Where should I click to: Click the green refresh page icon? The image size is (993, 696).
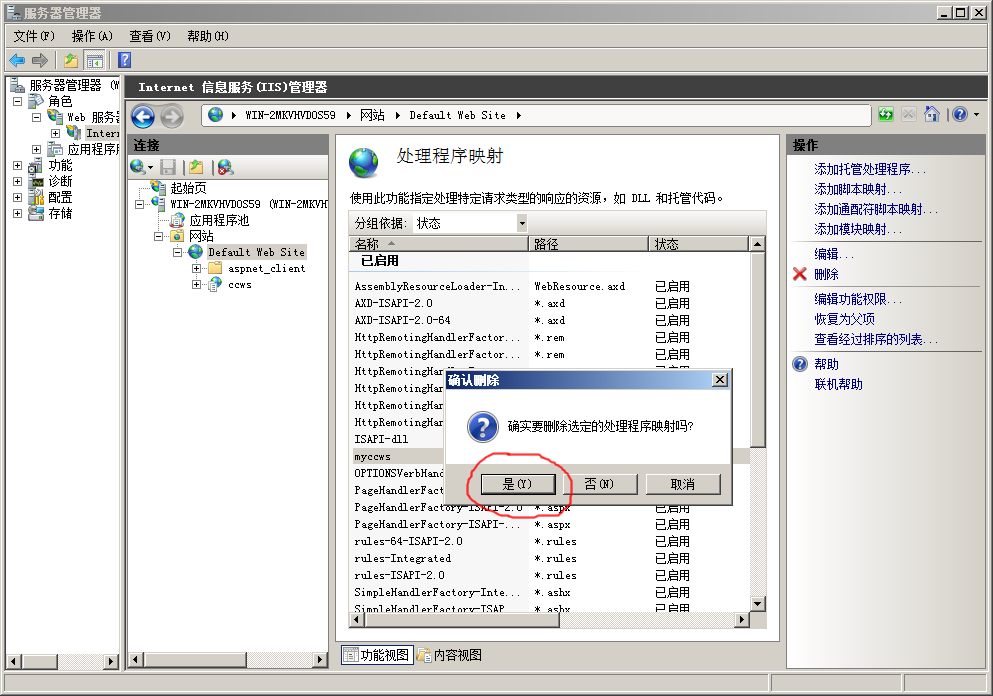click(886, 115)
